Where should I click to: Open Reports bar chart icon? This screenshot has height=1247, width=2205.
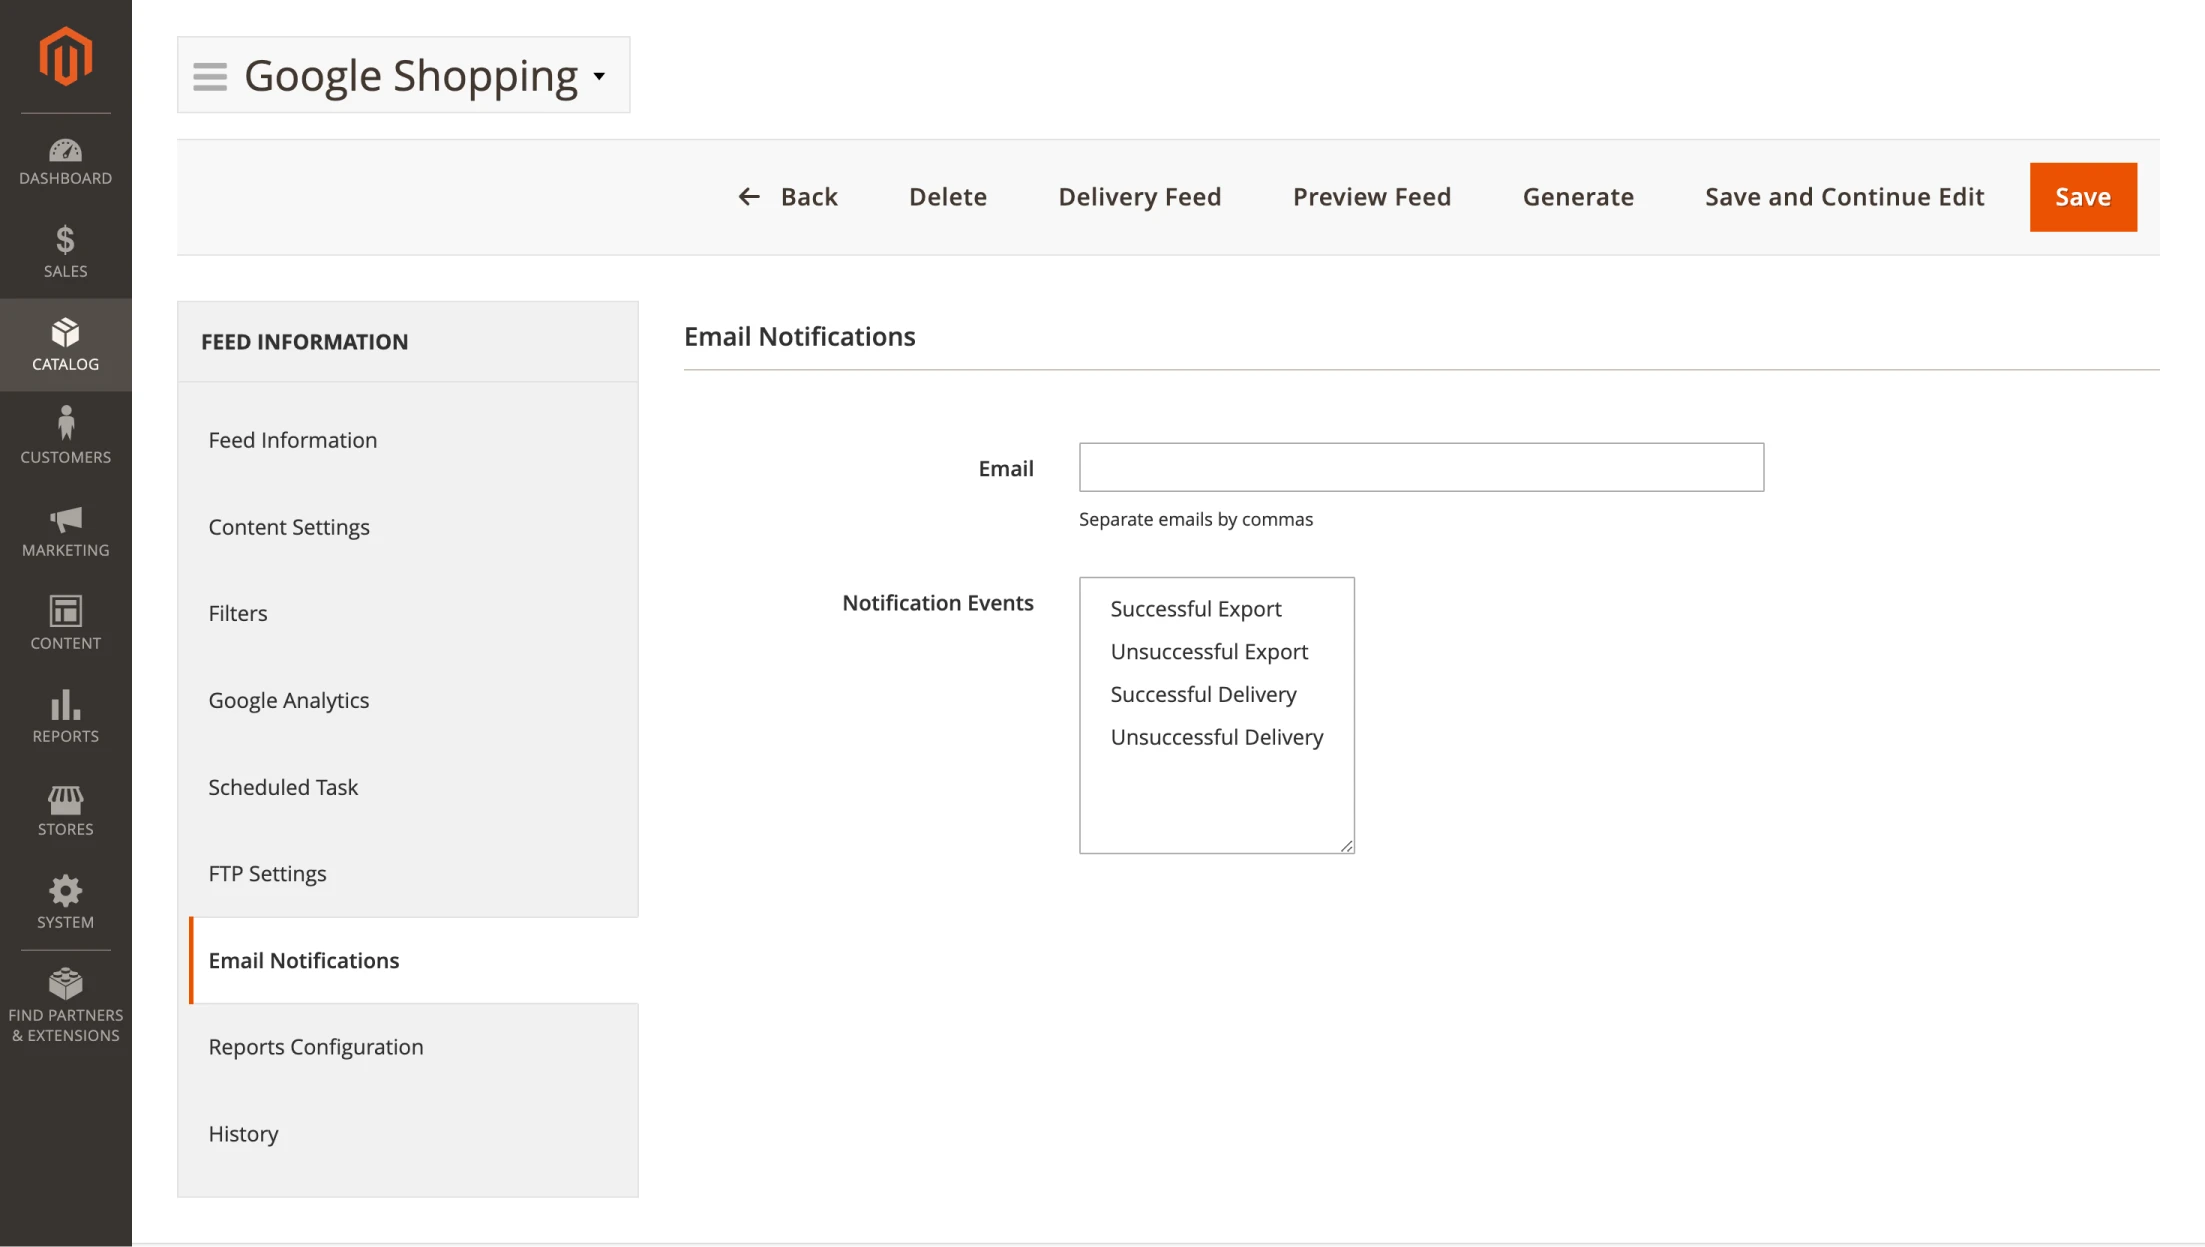65,705
